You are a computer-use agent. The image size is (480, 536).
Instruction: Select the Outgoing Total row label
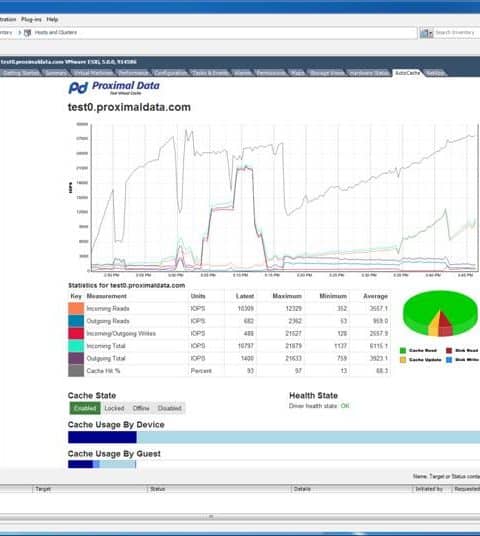(x=106, y=358)
